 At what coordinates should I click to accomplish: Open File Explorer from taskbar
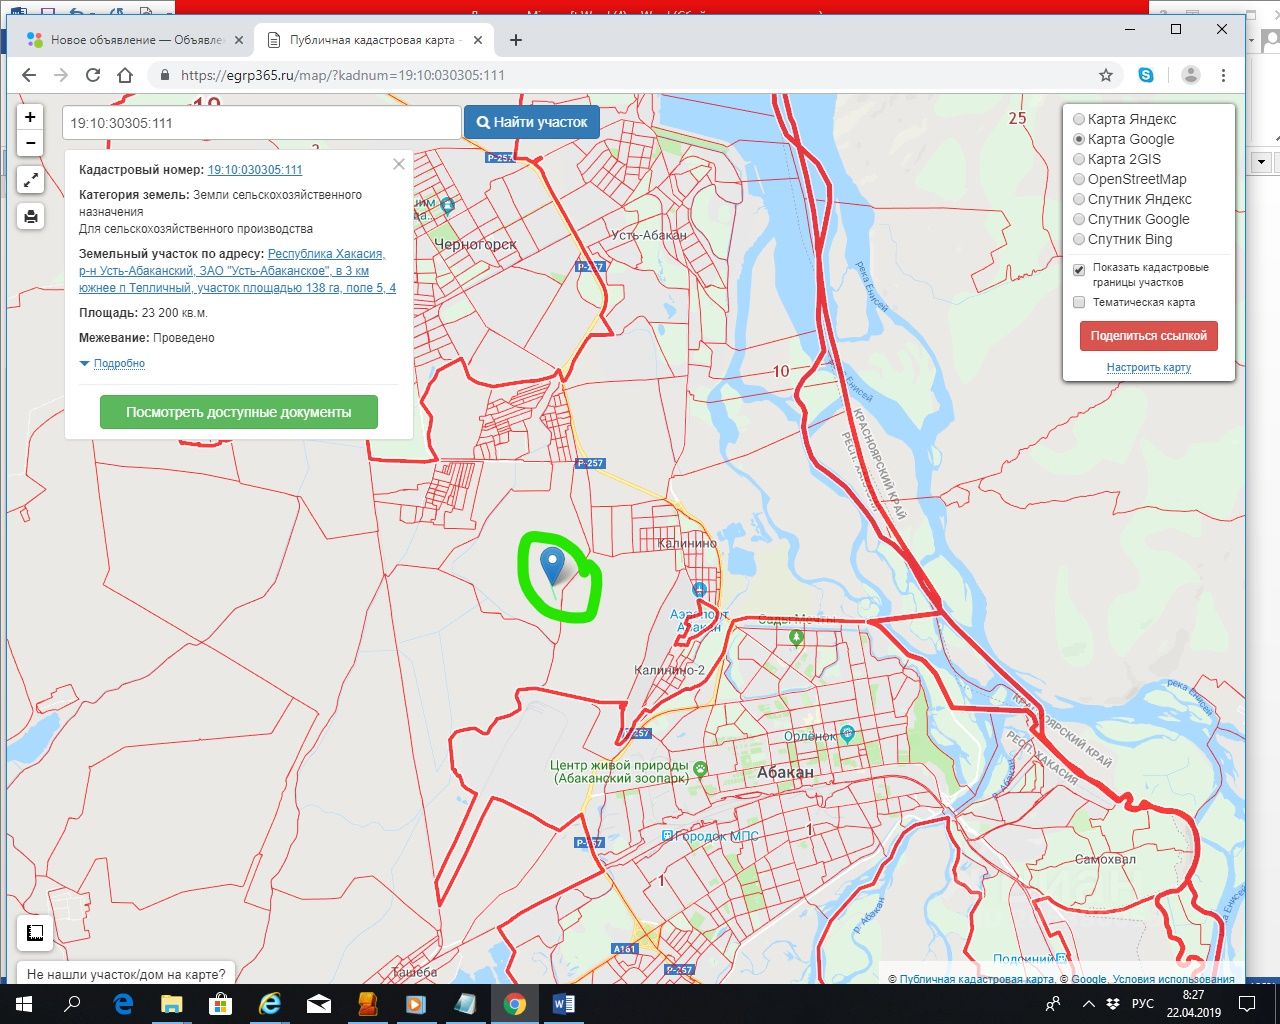click(x=172, y=1004)
